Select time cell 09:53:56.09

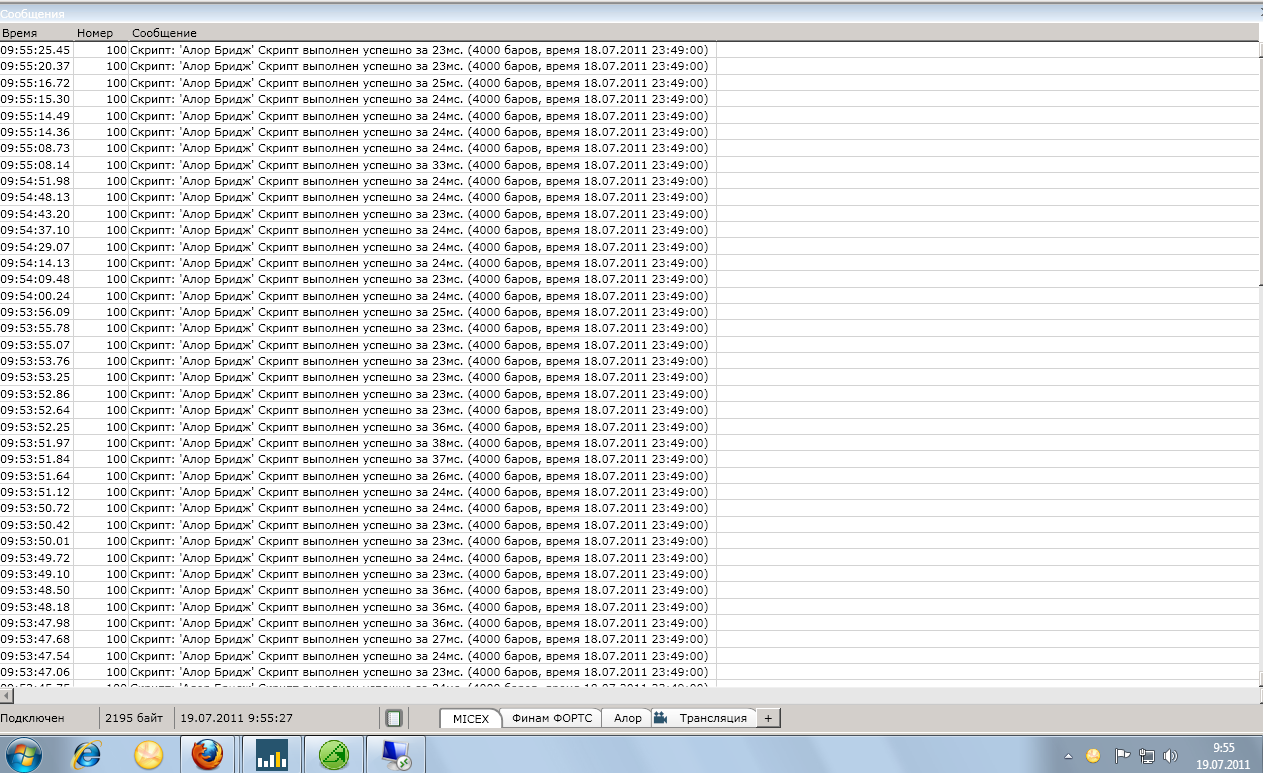coord(36,312)
